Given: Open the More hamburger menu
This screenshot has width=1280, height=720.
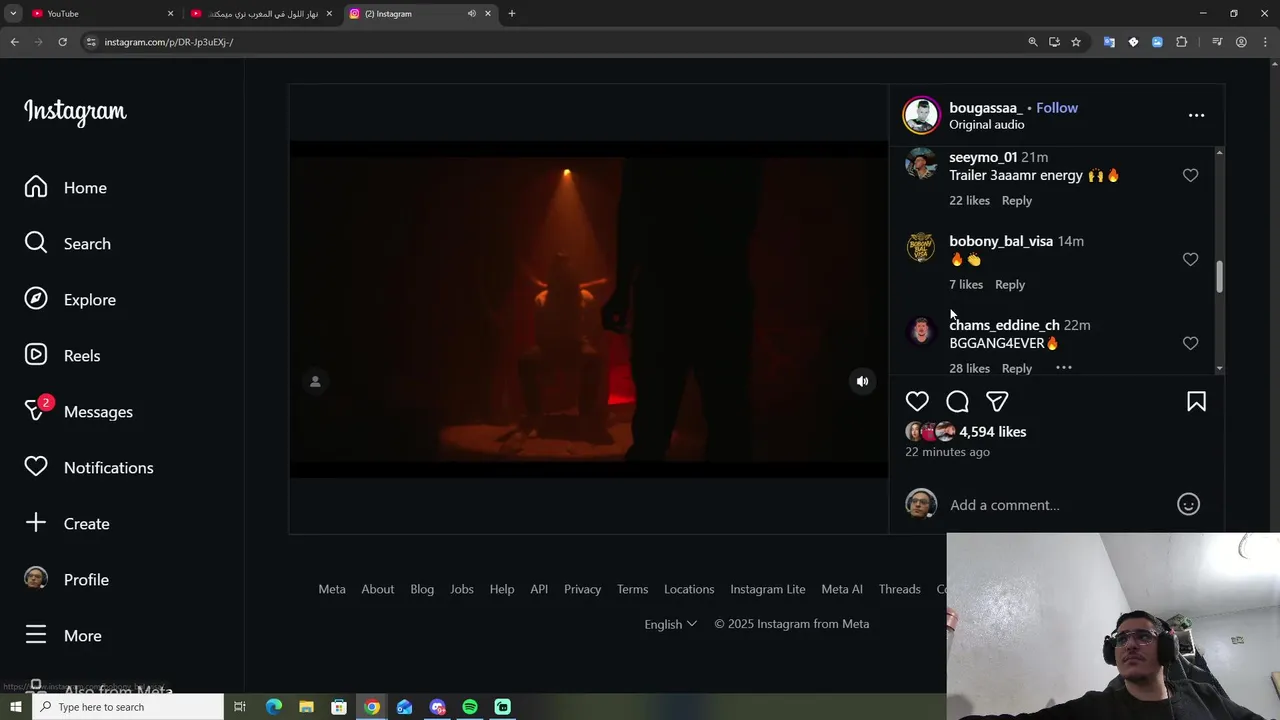Looking at the screenshot, I should [x=63, y=636].
